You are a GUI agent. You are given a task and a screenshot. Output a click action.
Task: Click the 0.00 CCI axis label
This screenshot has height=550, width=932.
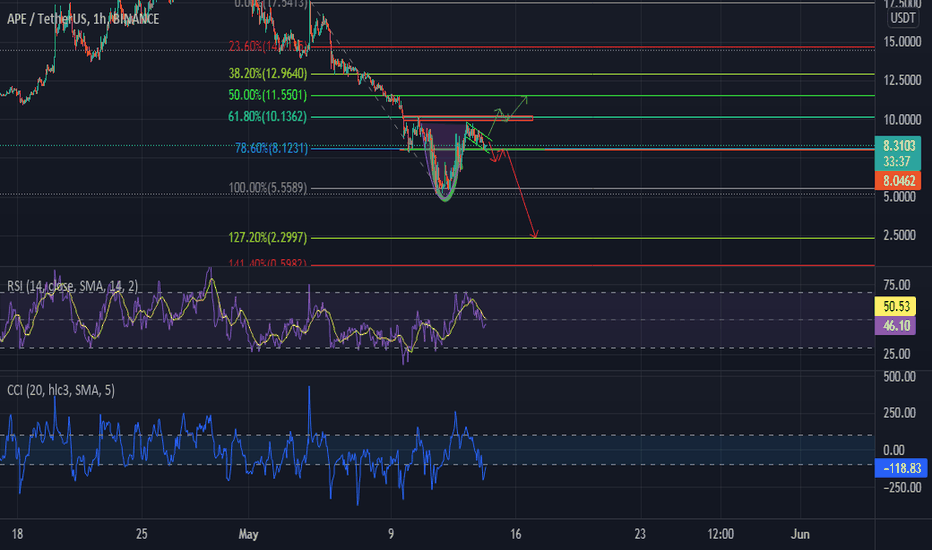(x=894, y=450)
